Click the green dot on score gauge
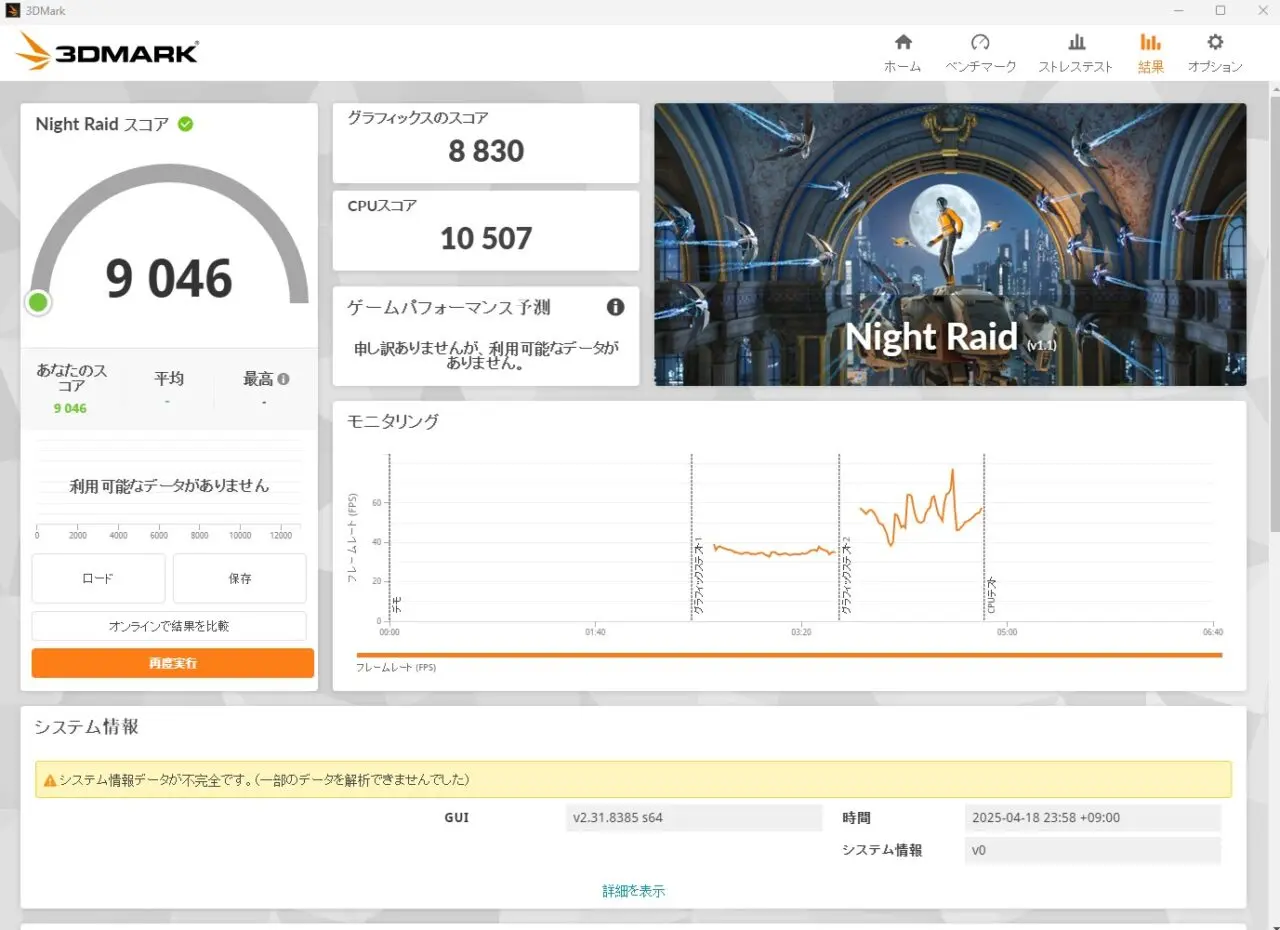 pyautogui.click(x=39, y=302)
